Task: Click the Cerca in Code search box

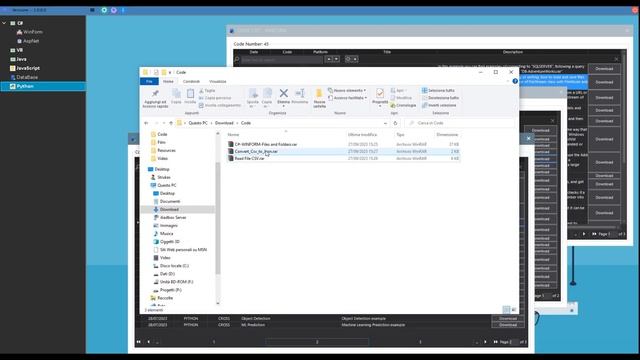Action: tap(459, 123)
